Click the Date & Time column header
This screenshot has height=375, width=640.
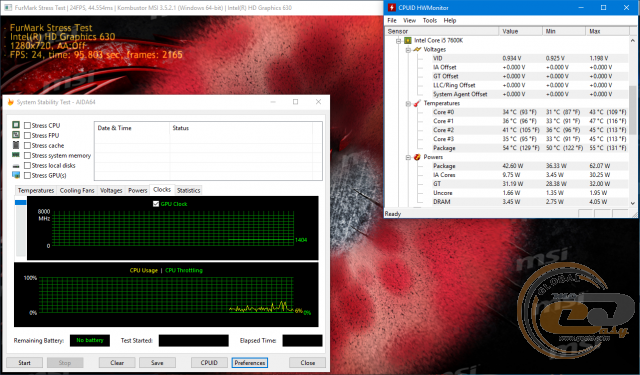132,128
